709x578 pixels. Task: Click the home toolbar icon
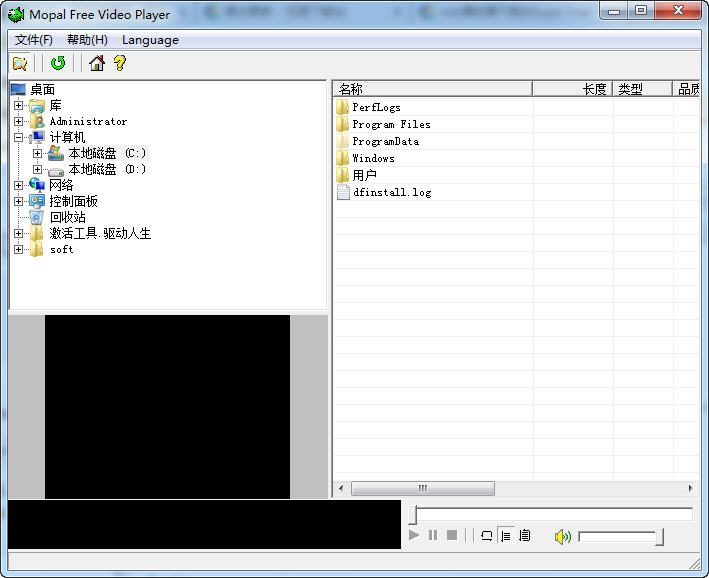tap(96, 63)
